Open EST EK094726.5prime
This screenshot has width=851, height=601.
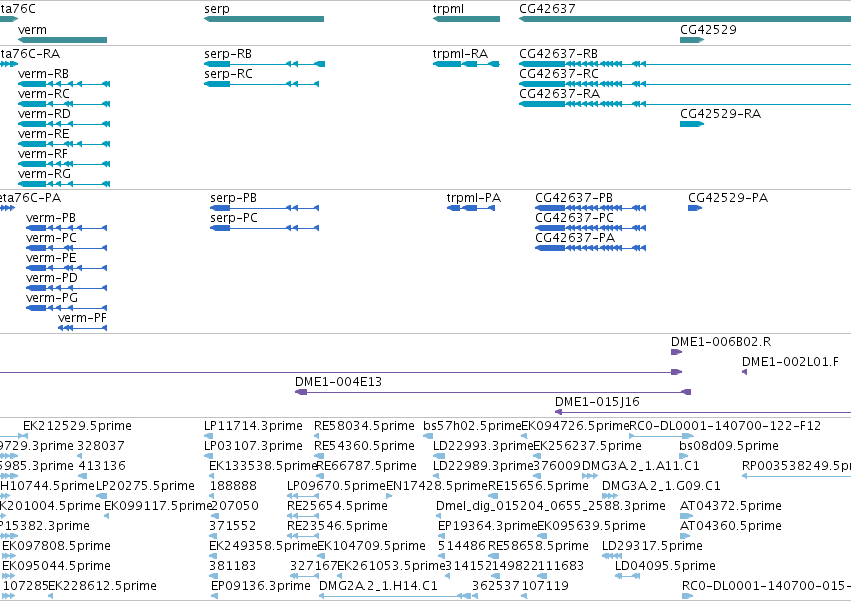point(575,426)
